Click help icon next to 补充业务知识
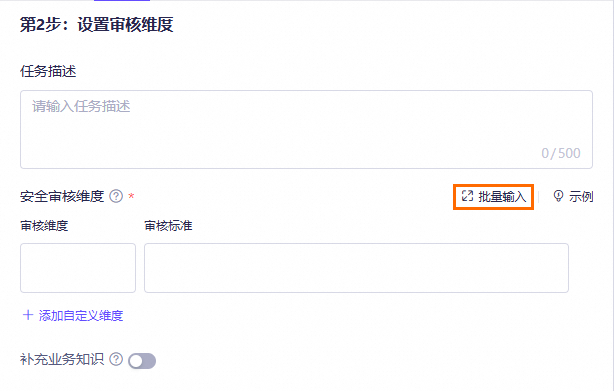Viewport: 614px width, 391px height. tap(116, 359)
